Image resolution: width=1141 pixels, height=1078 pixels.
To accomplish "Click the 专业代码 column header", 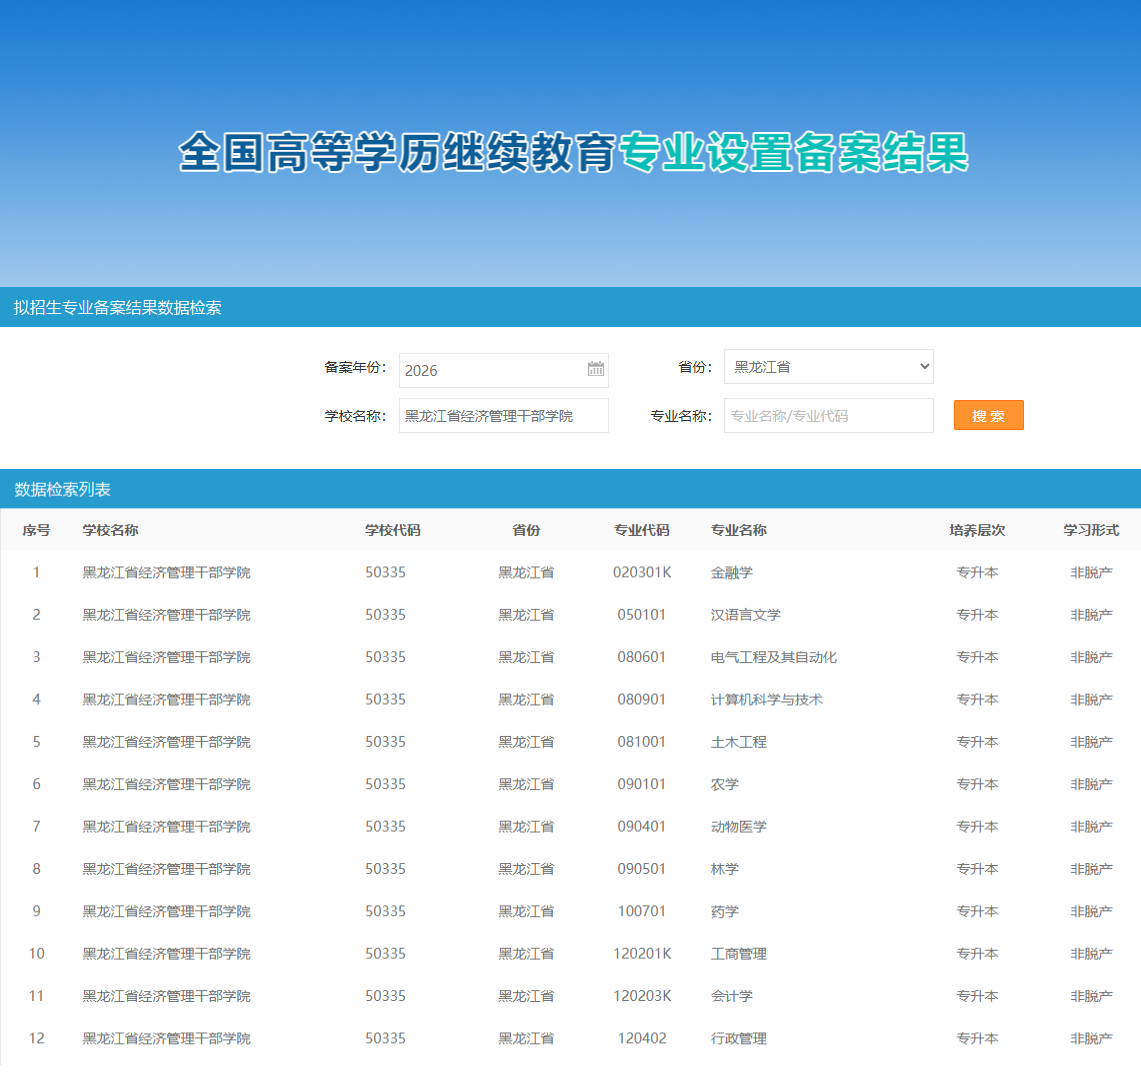I will (642, 530).
